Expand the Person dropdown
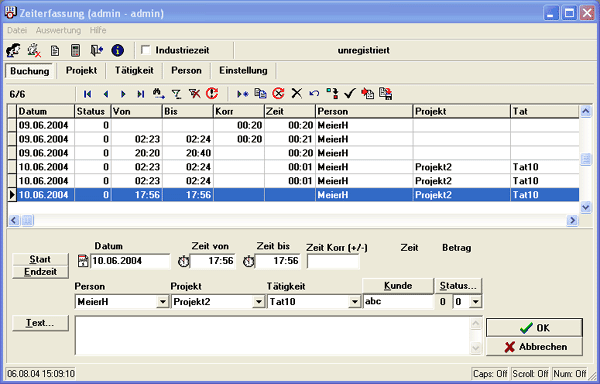Screen dimensions: 600x384 click(163, 302)
